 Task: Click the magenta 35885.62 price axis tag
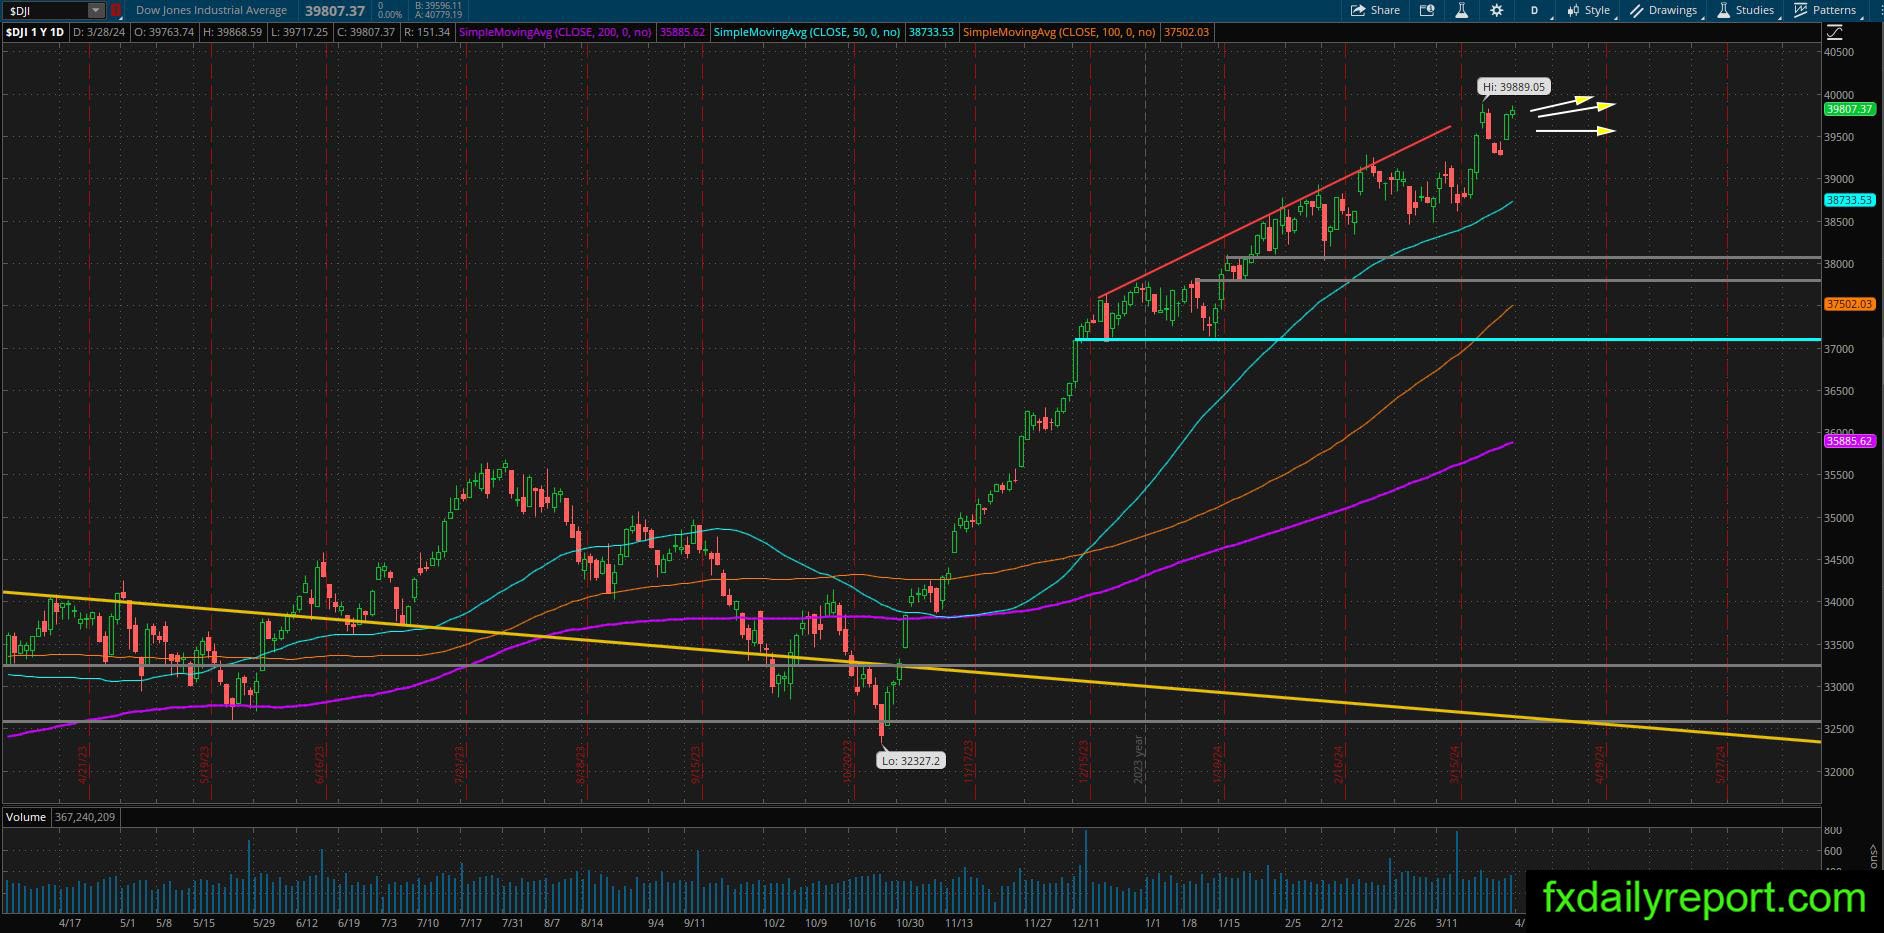pyautogui.click(x=1849, y=441)
